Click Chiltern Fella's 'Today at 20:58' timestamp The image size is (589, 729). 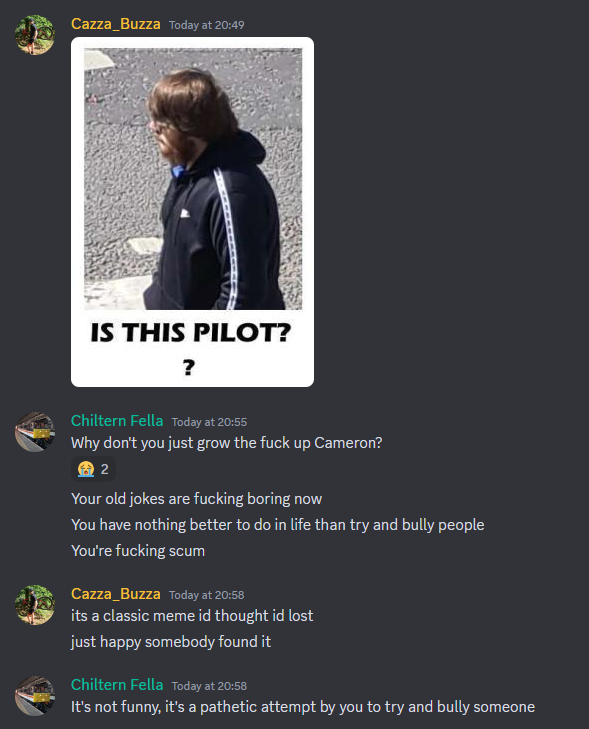tap(209, 686)
